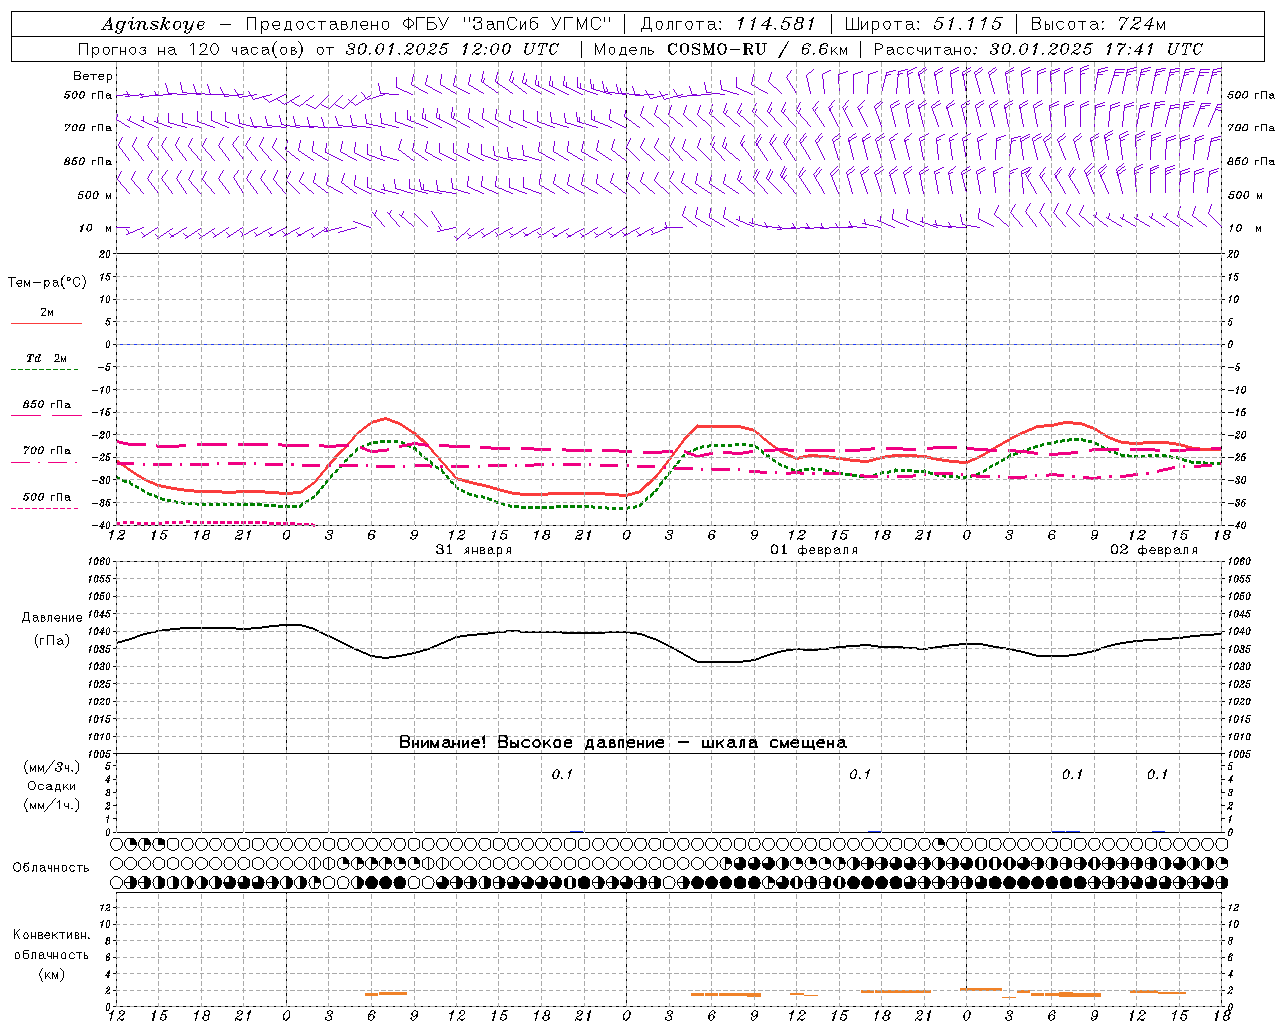The image size is (1280, 1024).
Task: Click the warning Внимание! Высокое давление — шкала смещена
Action: tap(623, 742)
